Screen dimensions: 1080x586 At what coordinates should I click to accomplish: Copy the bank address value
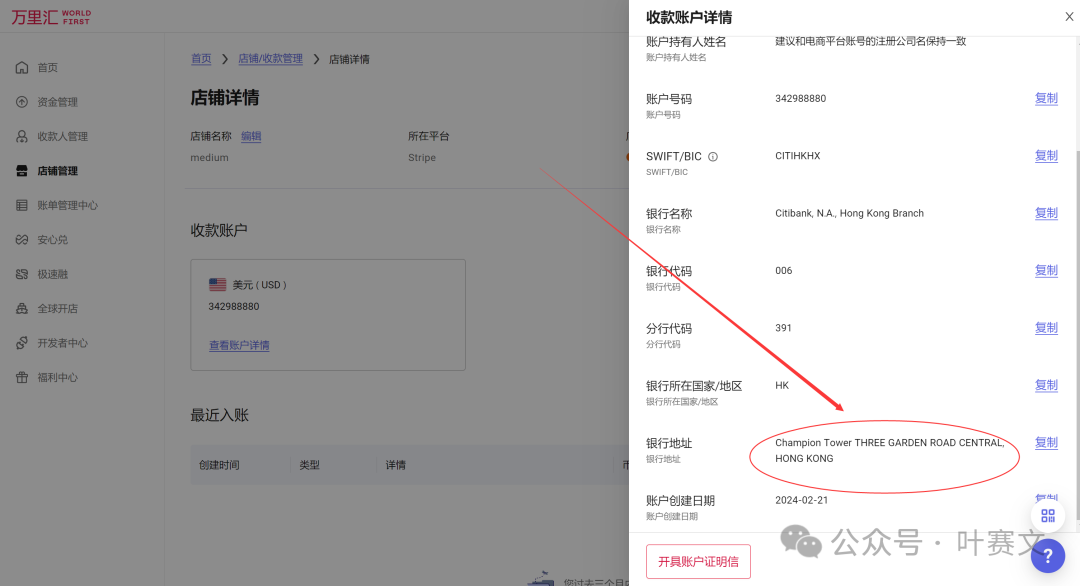[1046, 443]
